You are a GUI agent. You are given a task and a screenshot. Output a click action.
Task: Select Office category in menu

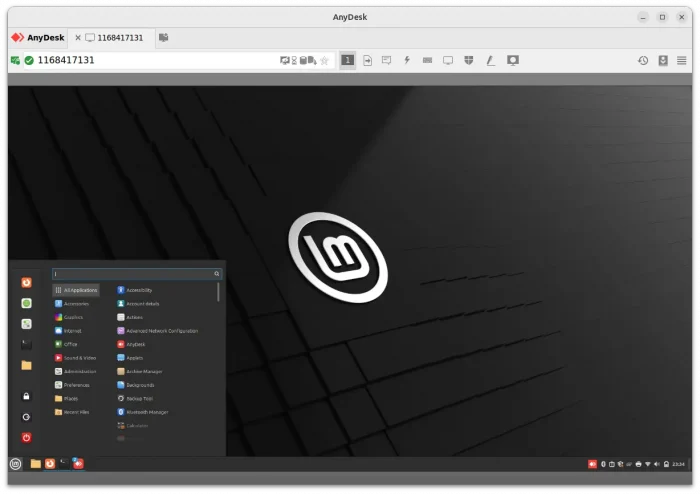coord(66,344)
